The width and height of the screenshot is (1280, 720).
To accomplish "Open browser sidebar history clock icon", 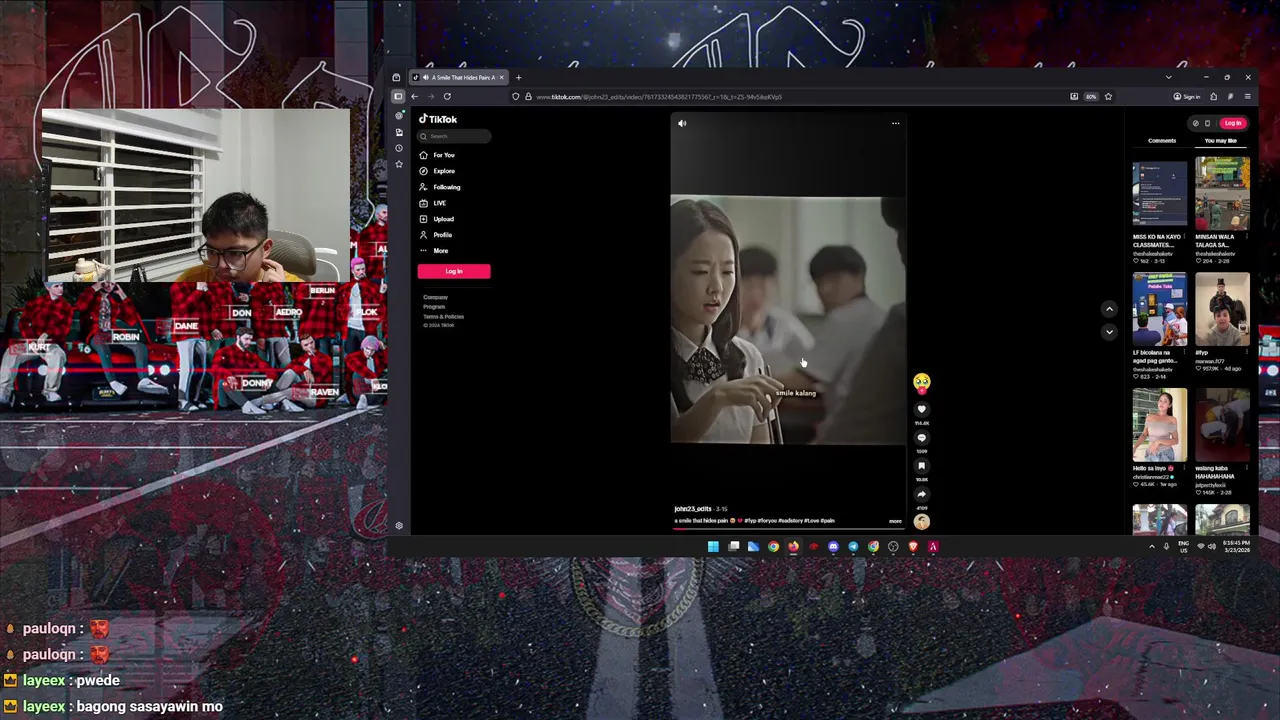I will coord(399,148).
